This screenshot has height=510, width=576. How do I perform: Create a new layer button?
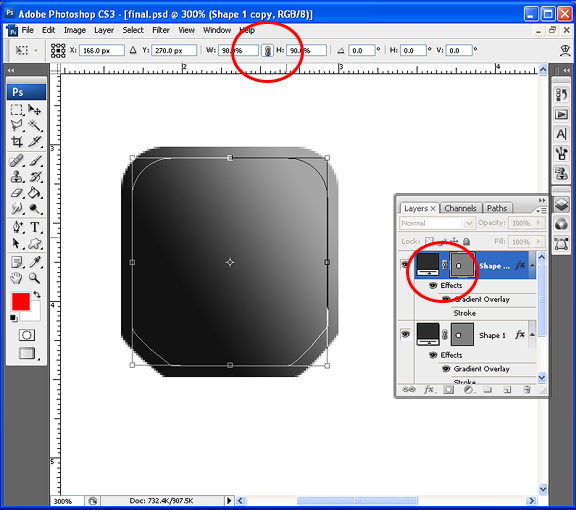coord(507,389)
